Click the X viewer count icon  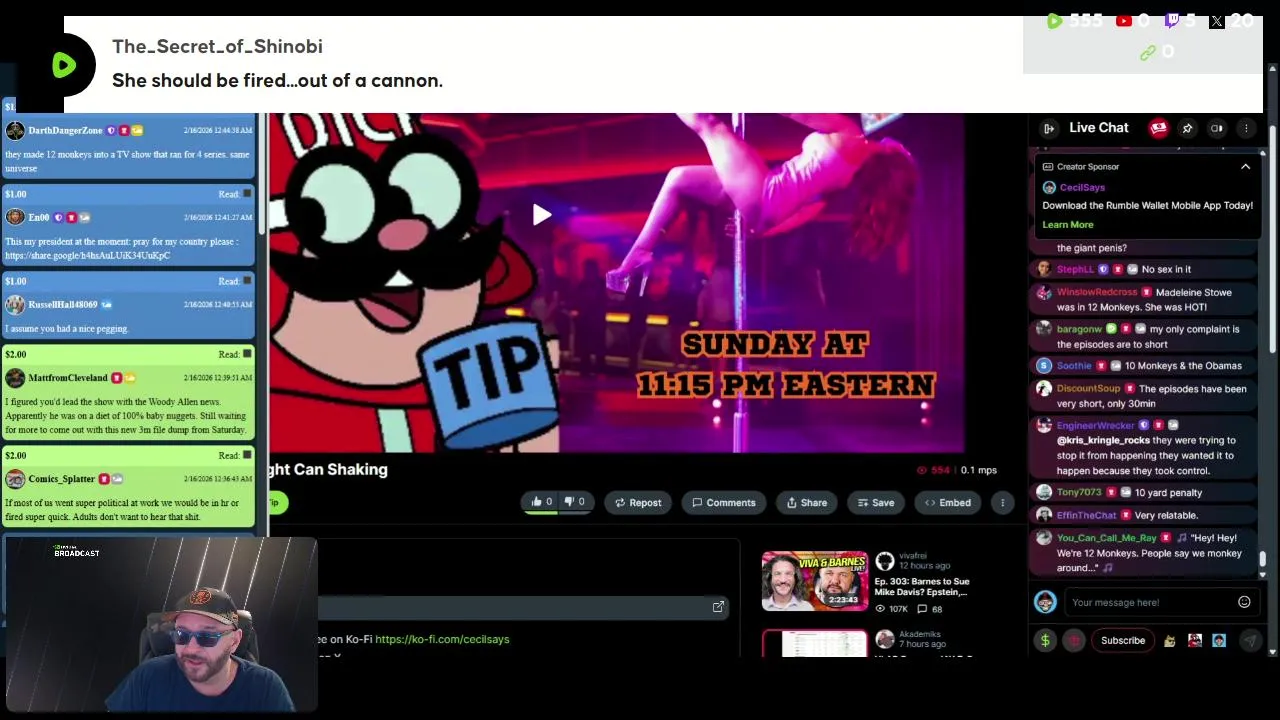(x=1216, y=21)
